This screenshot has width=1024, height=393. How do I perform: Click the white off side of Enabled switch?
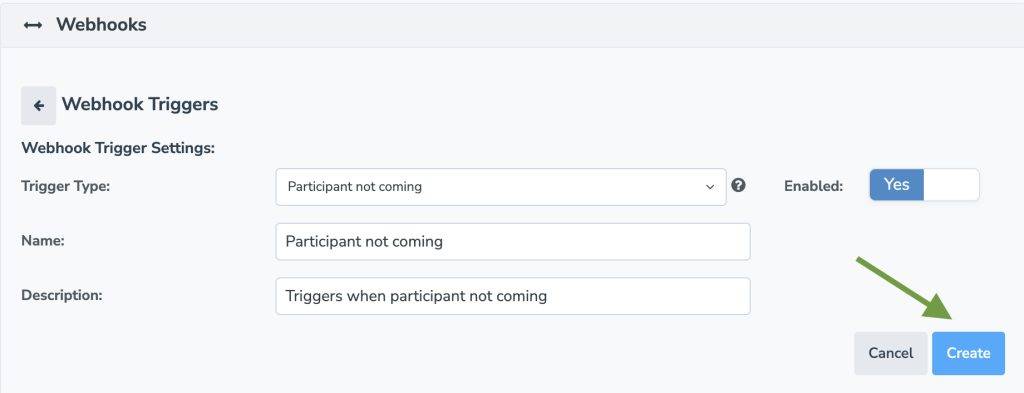click(952, 185)
